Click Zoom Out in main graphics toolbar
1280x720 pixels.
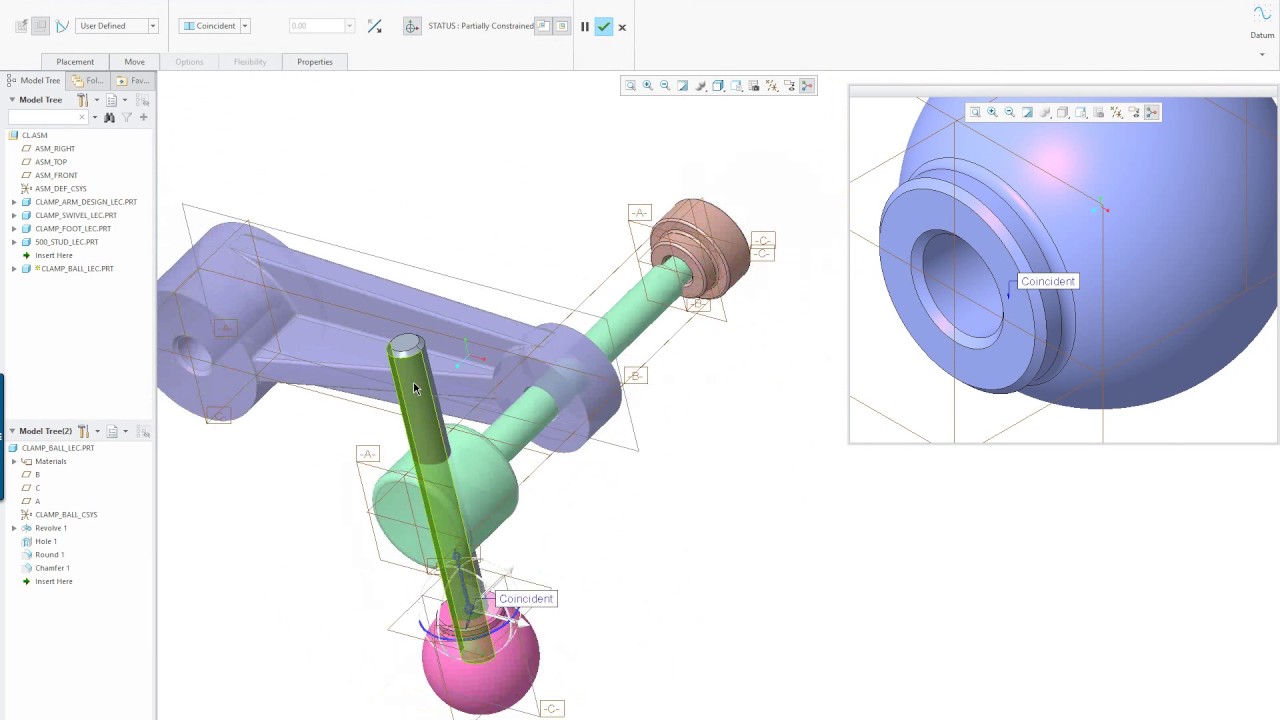pyautogui.click(x=665, y=86)
